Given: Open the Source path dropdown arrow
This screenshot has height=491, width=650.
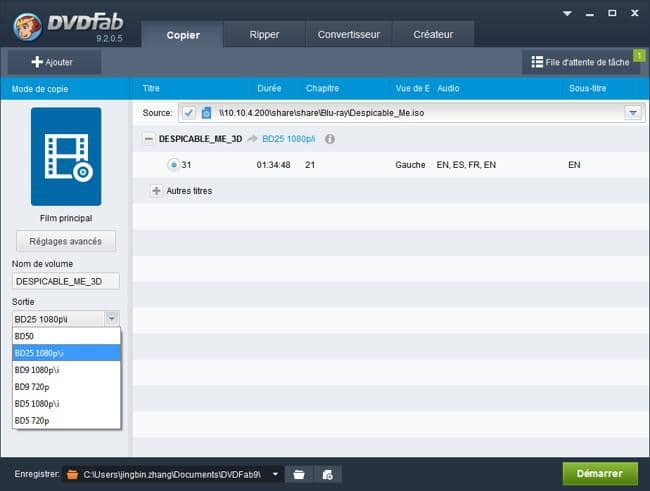Looking at the screenshot, I should coord(633,113).
